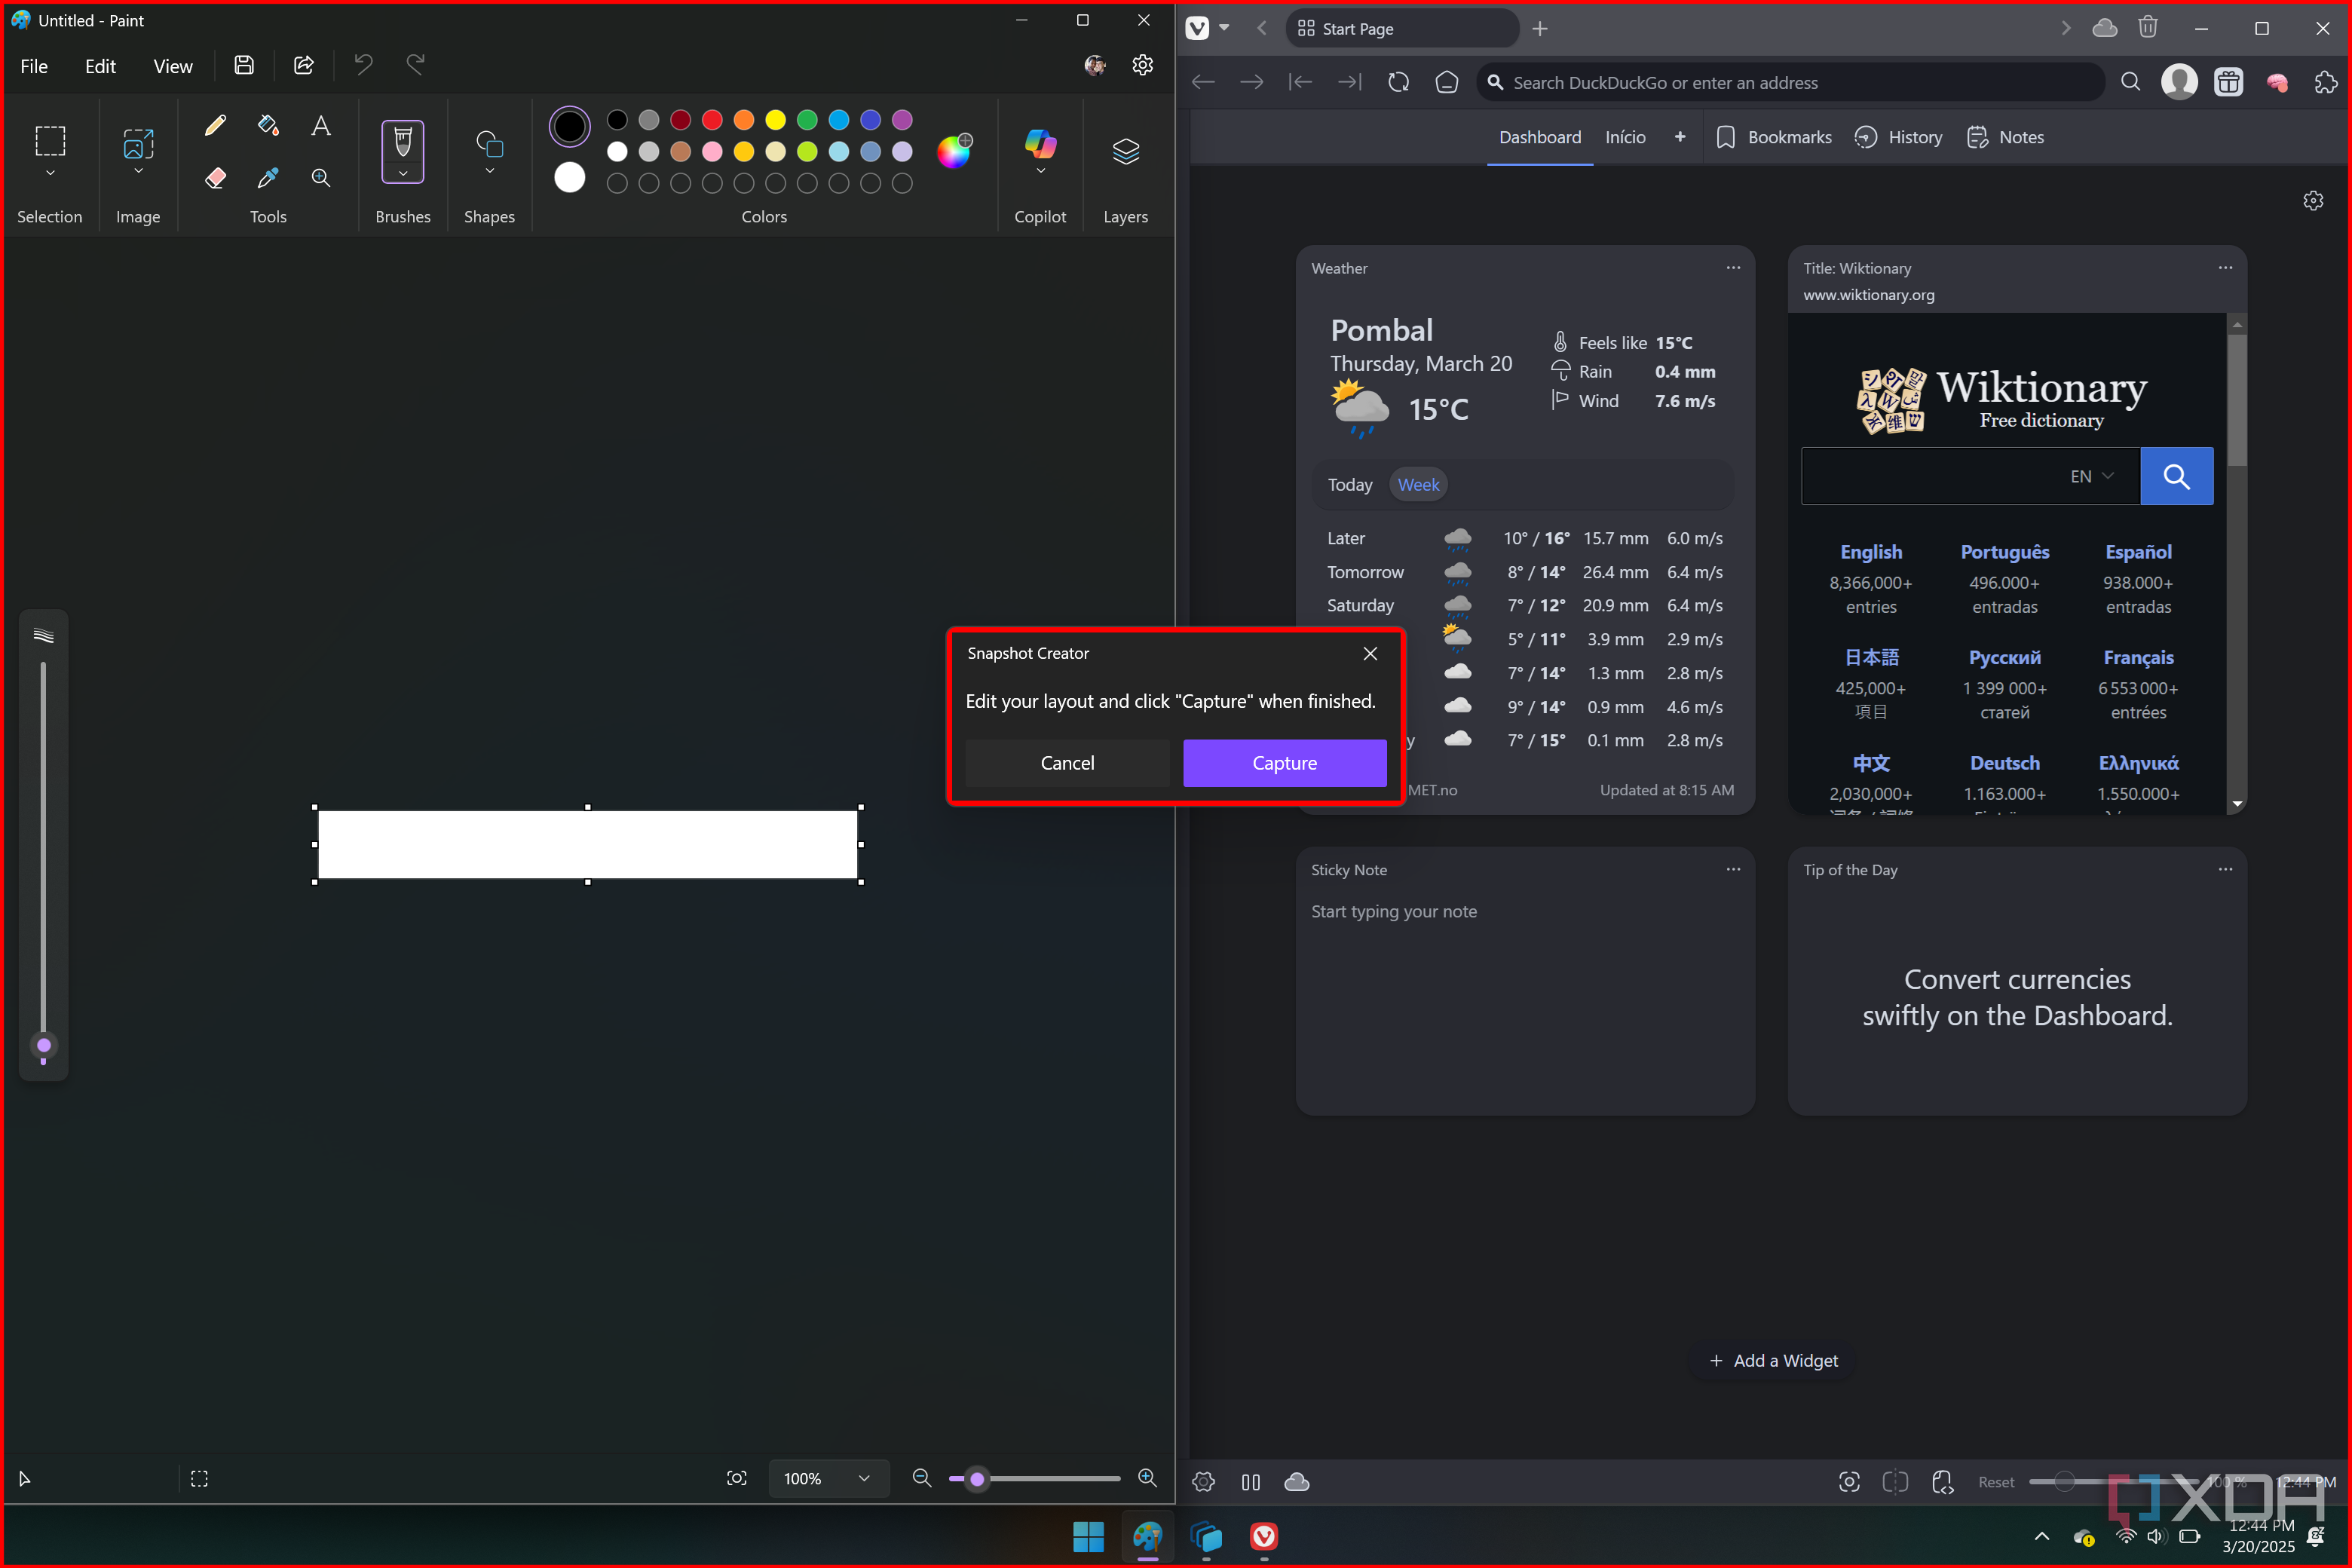This screenshot has height=1568, width=2352.
Task: Select Week view in Weather widget
Action: pyautogui.click(x=1418, y=485)
